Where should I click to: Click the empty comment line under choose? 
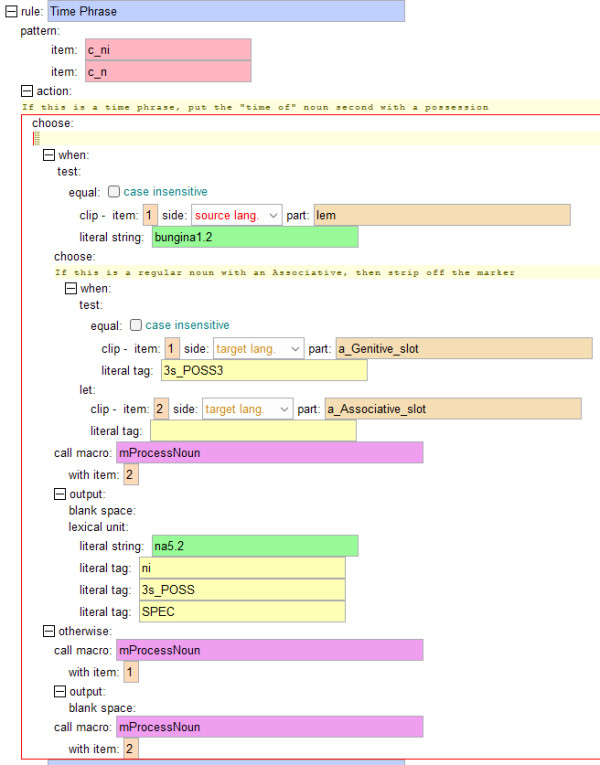316,139
